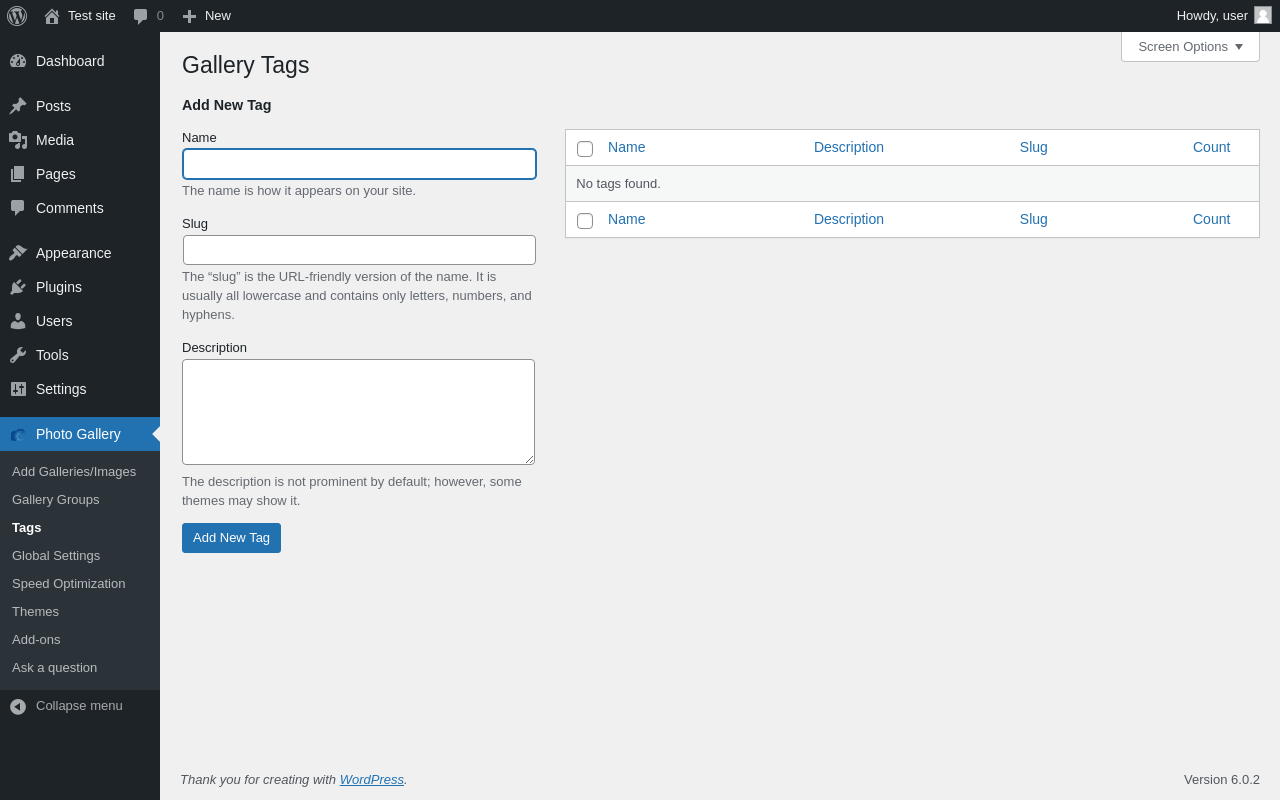The width and height of the screenshot is (1280, 800).
Task: Collapse the admin sidebar menu
Action: [66, 706]
